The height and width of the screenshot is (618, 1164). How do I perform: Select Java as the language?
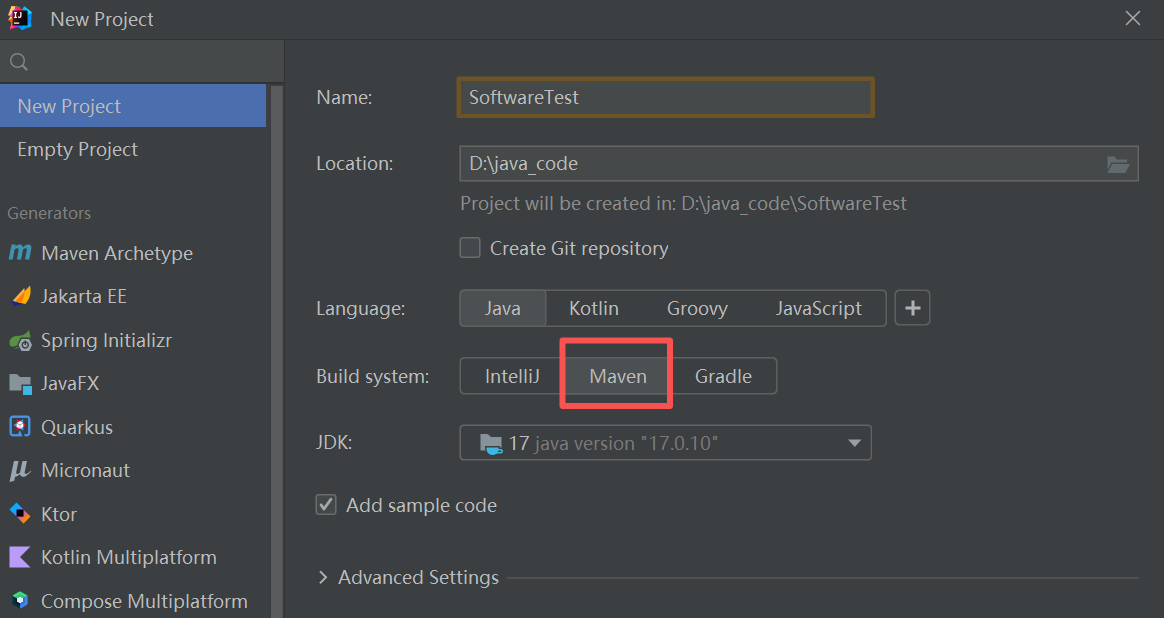pos(503,308)
